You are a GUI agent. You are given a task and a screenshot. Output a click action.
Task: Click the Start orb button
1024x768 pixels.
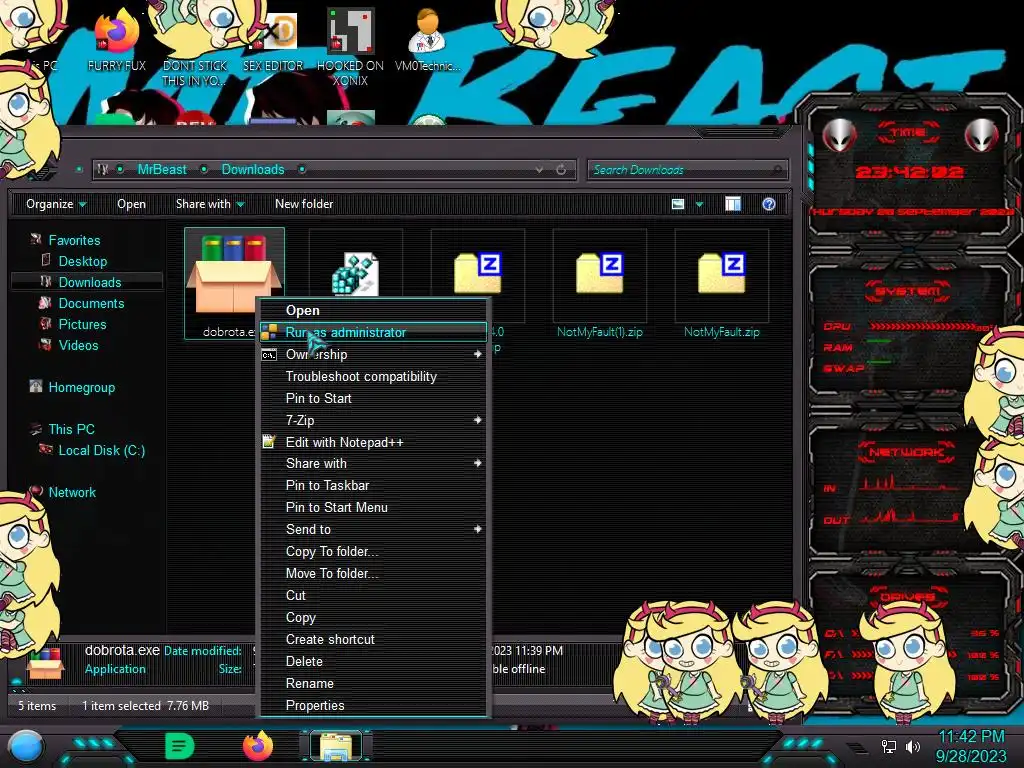26,746
